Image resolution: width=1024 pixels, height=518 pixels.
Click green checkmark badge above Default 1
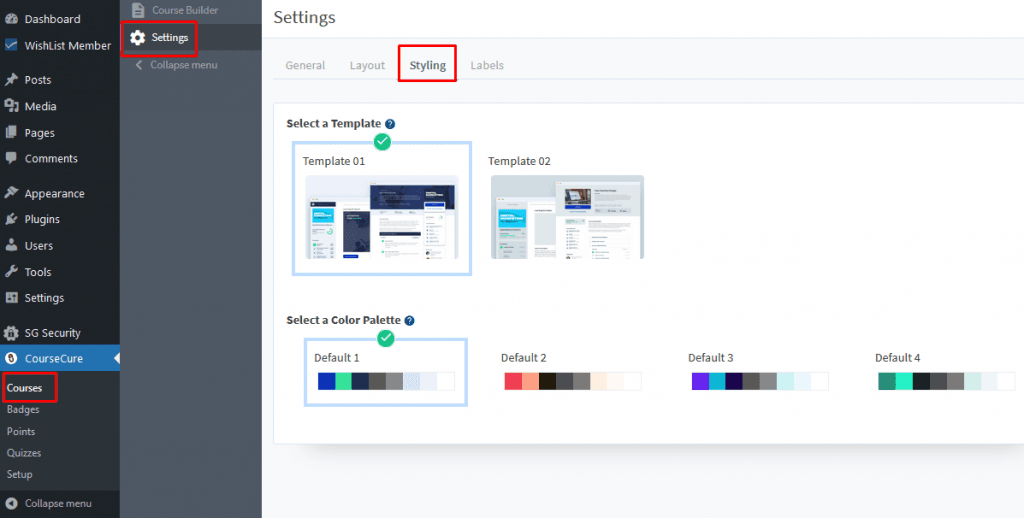[x=386, y=338]
